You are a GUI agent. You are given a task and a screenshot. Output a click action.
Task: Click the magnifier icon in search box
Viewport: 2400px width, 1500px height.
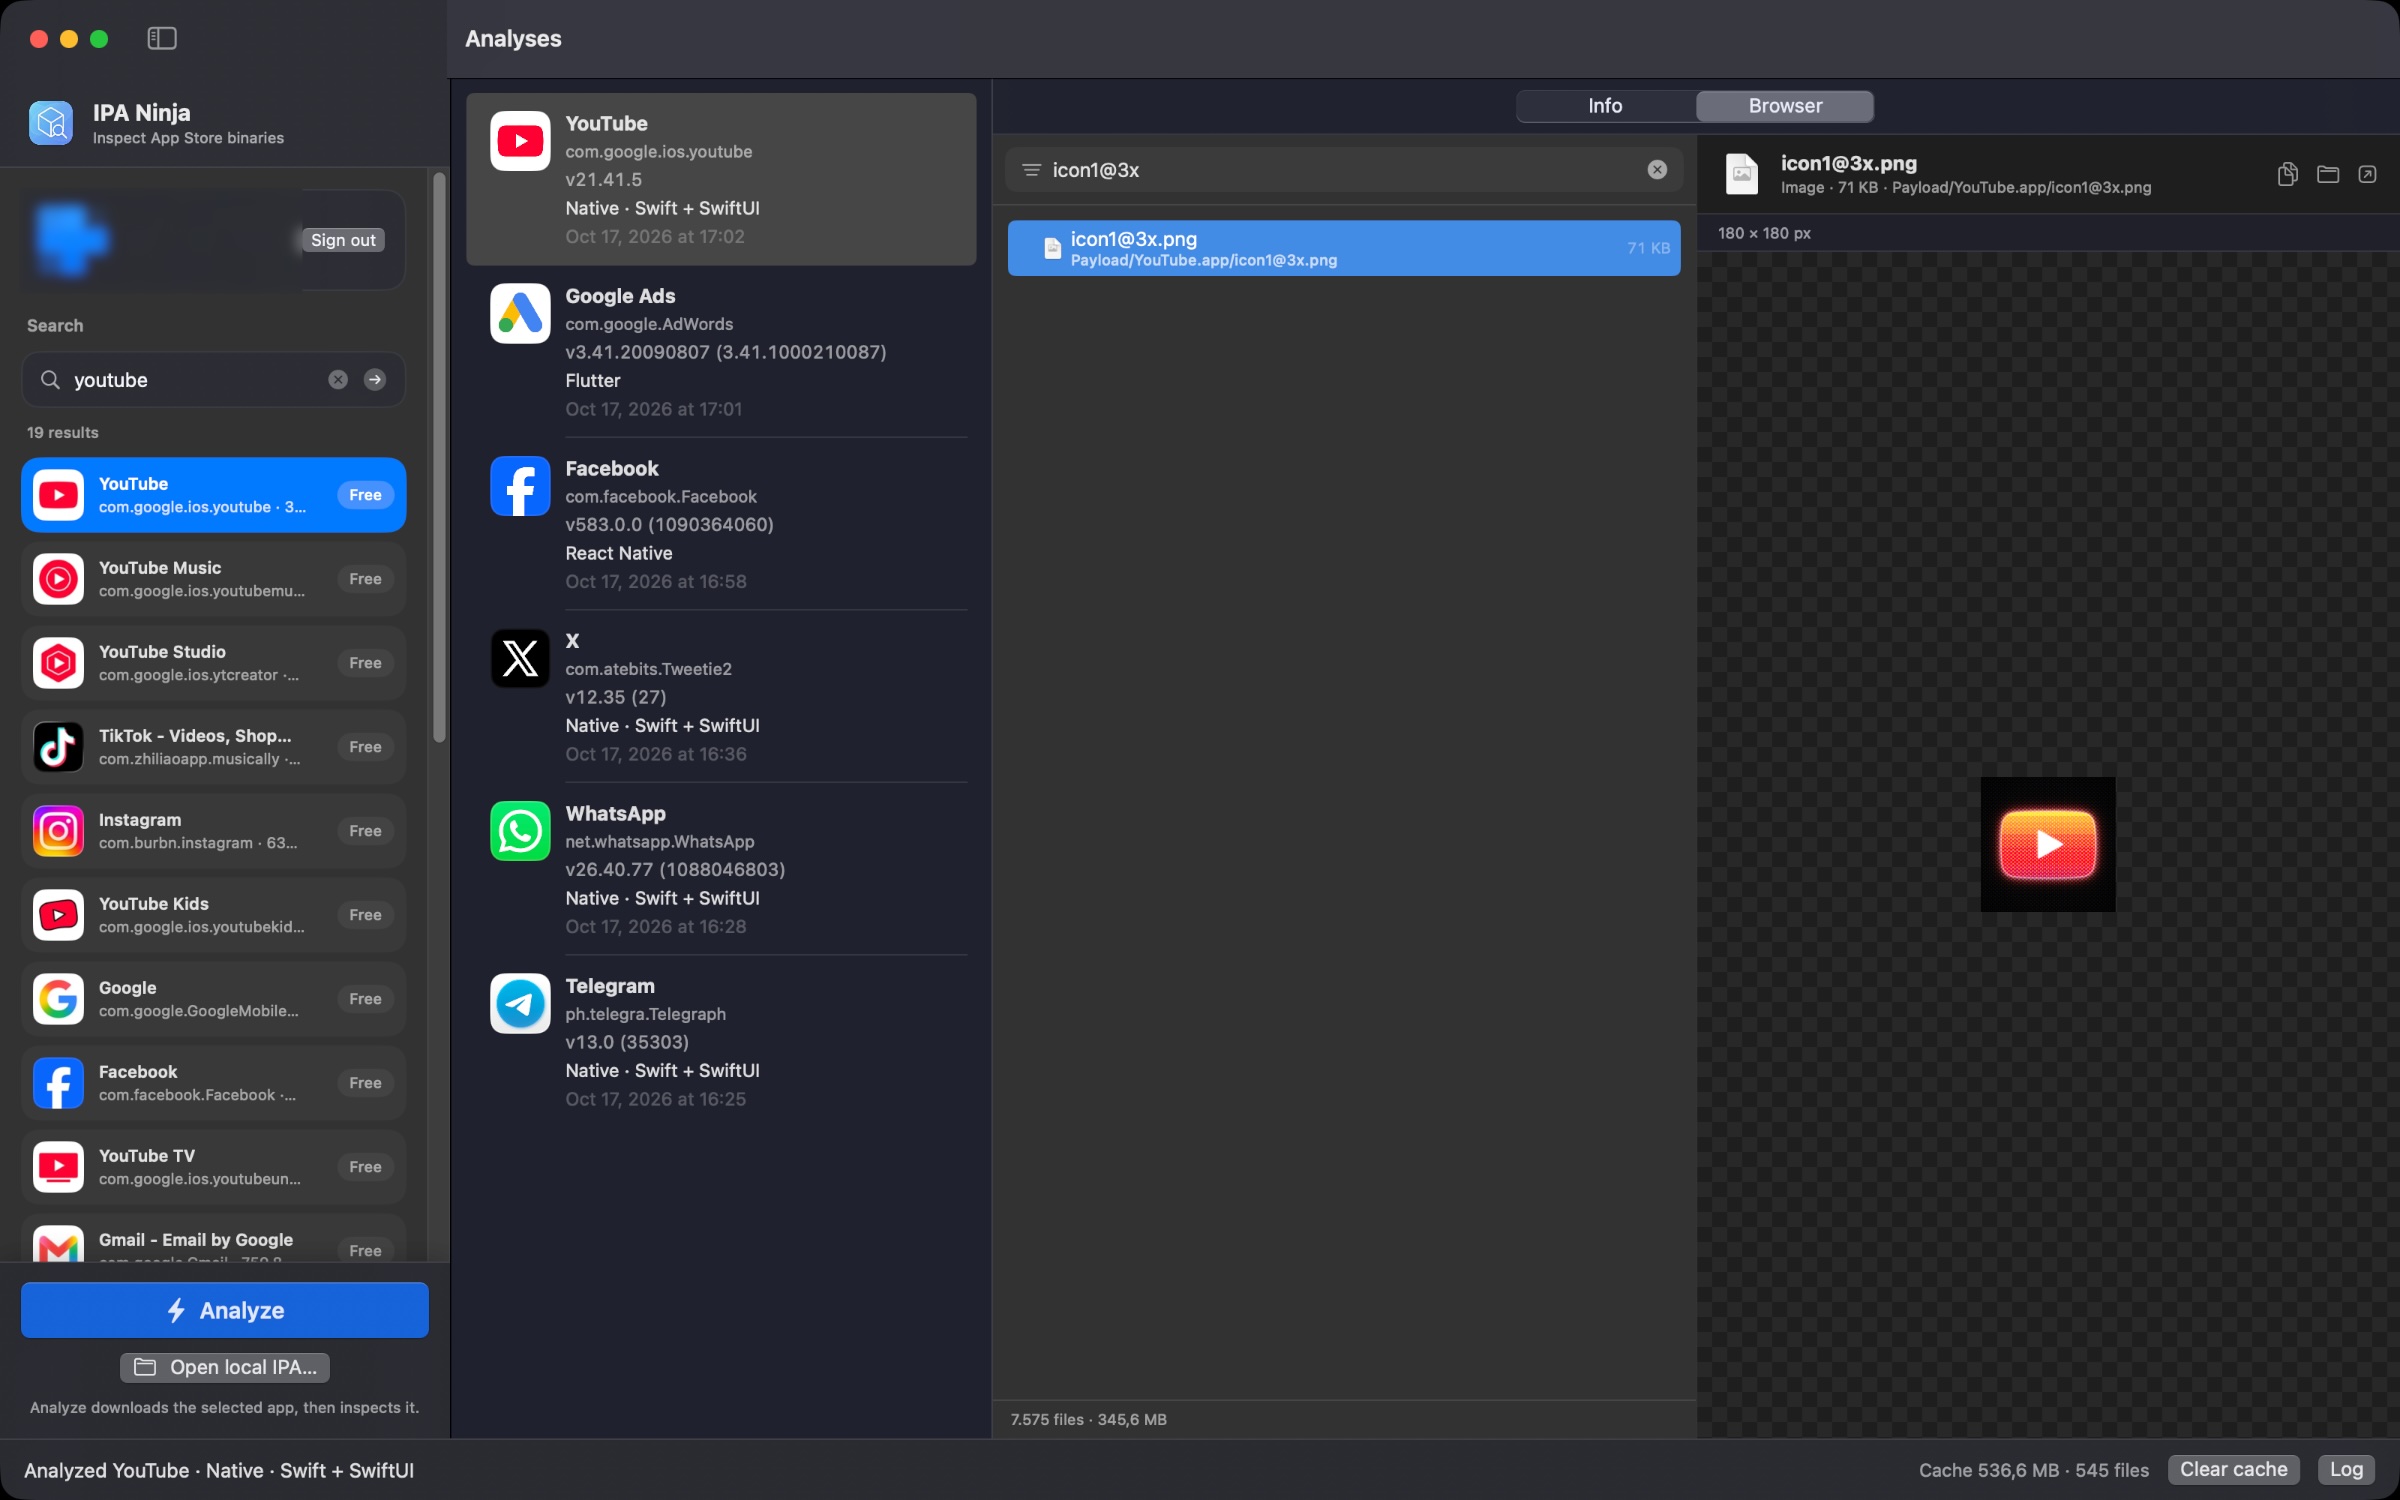pyautogui.click(x=50, y=380)
